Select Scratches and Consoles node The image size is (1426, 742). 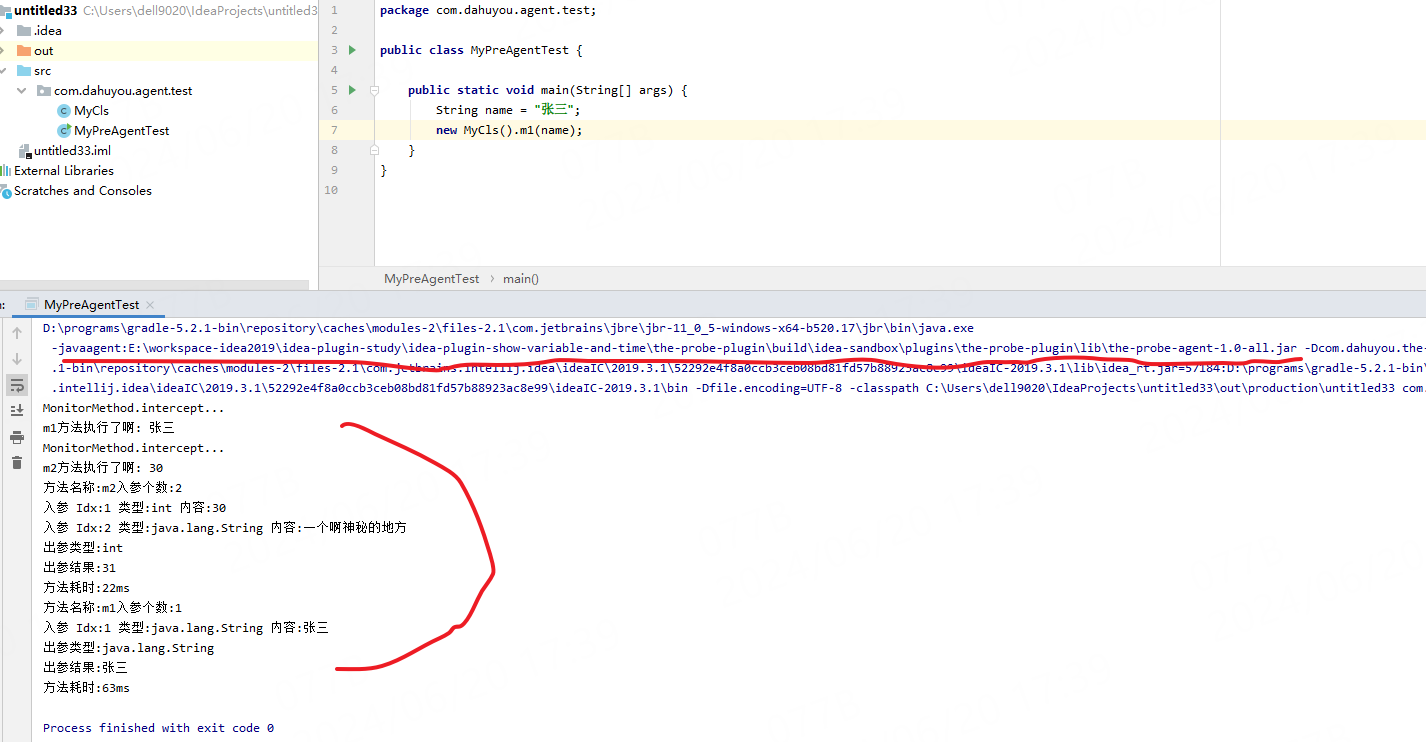[82, 191]
